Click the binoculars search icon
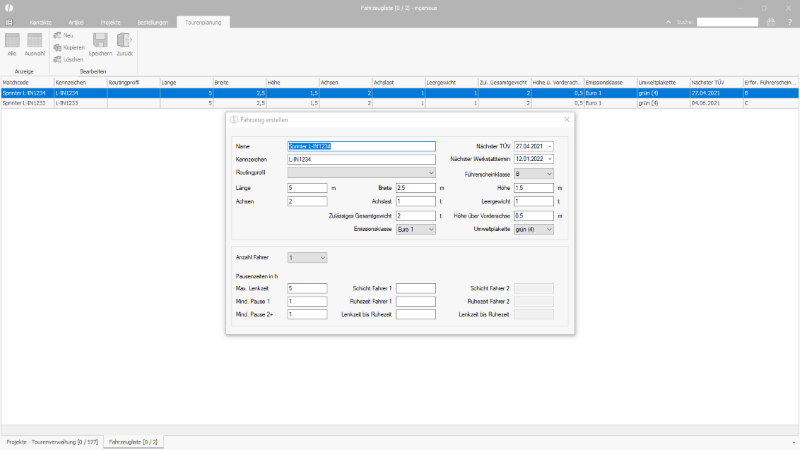The image size is (800, 450). pos(770,22)
